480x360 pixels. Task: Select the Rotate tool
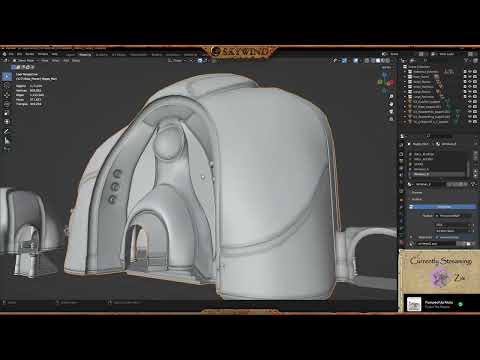(x=7, y=104)
